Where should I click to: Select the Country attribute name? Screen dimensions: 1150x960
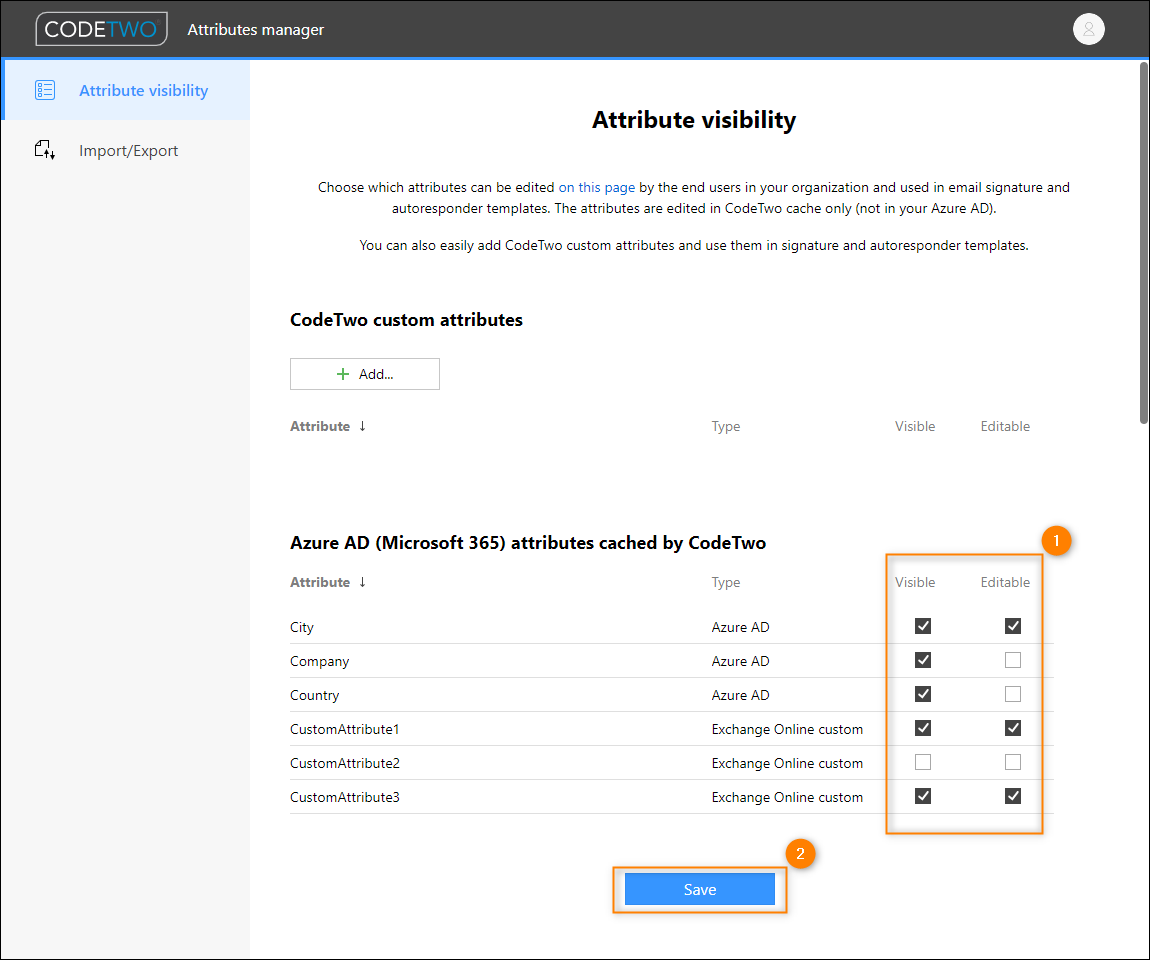coord(314,695)
